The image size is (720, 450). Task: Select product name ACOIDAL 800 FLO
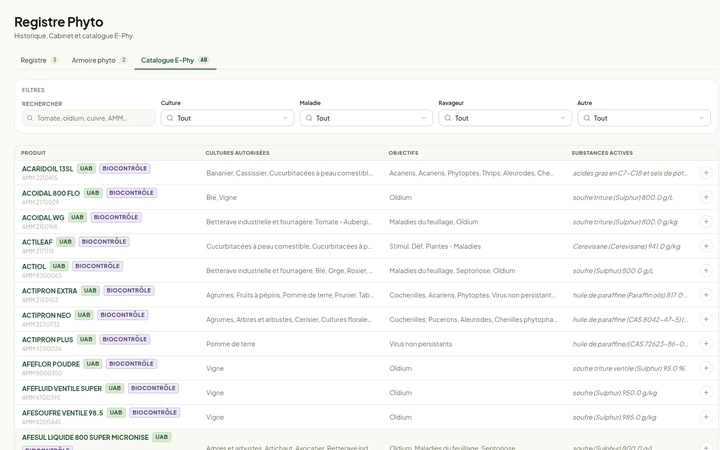click(51, 193)
